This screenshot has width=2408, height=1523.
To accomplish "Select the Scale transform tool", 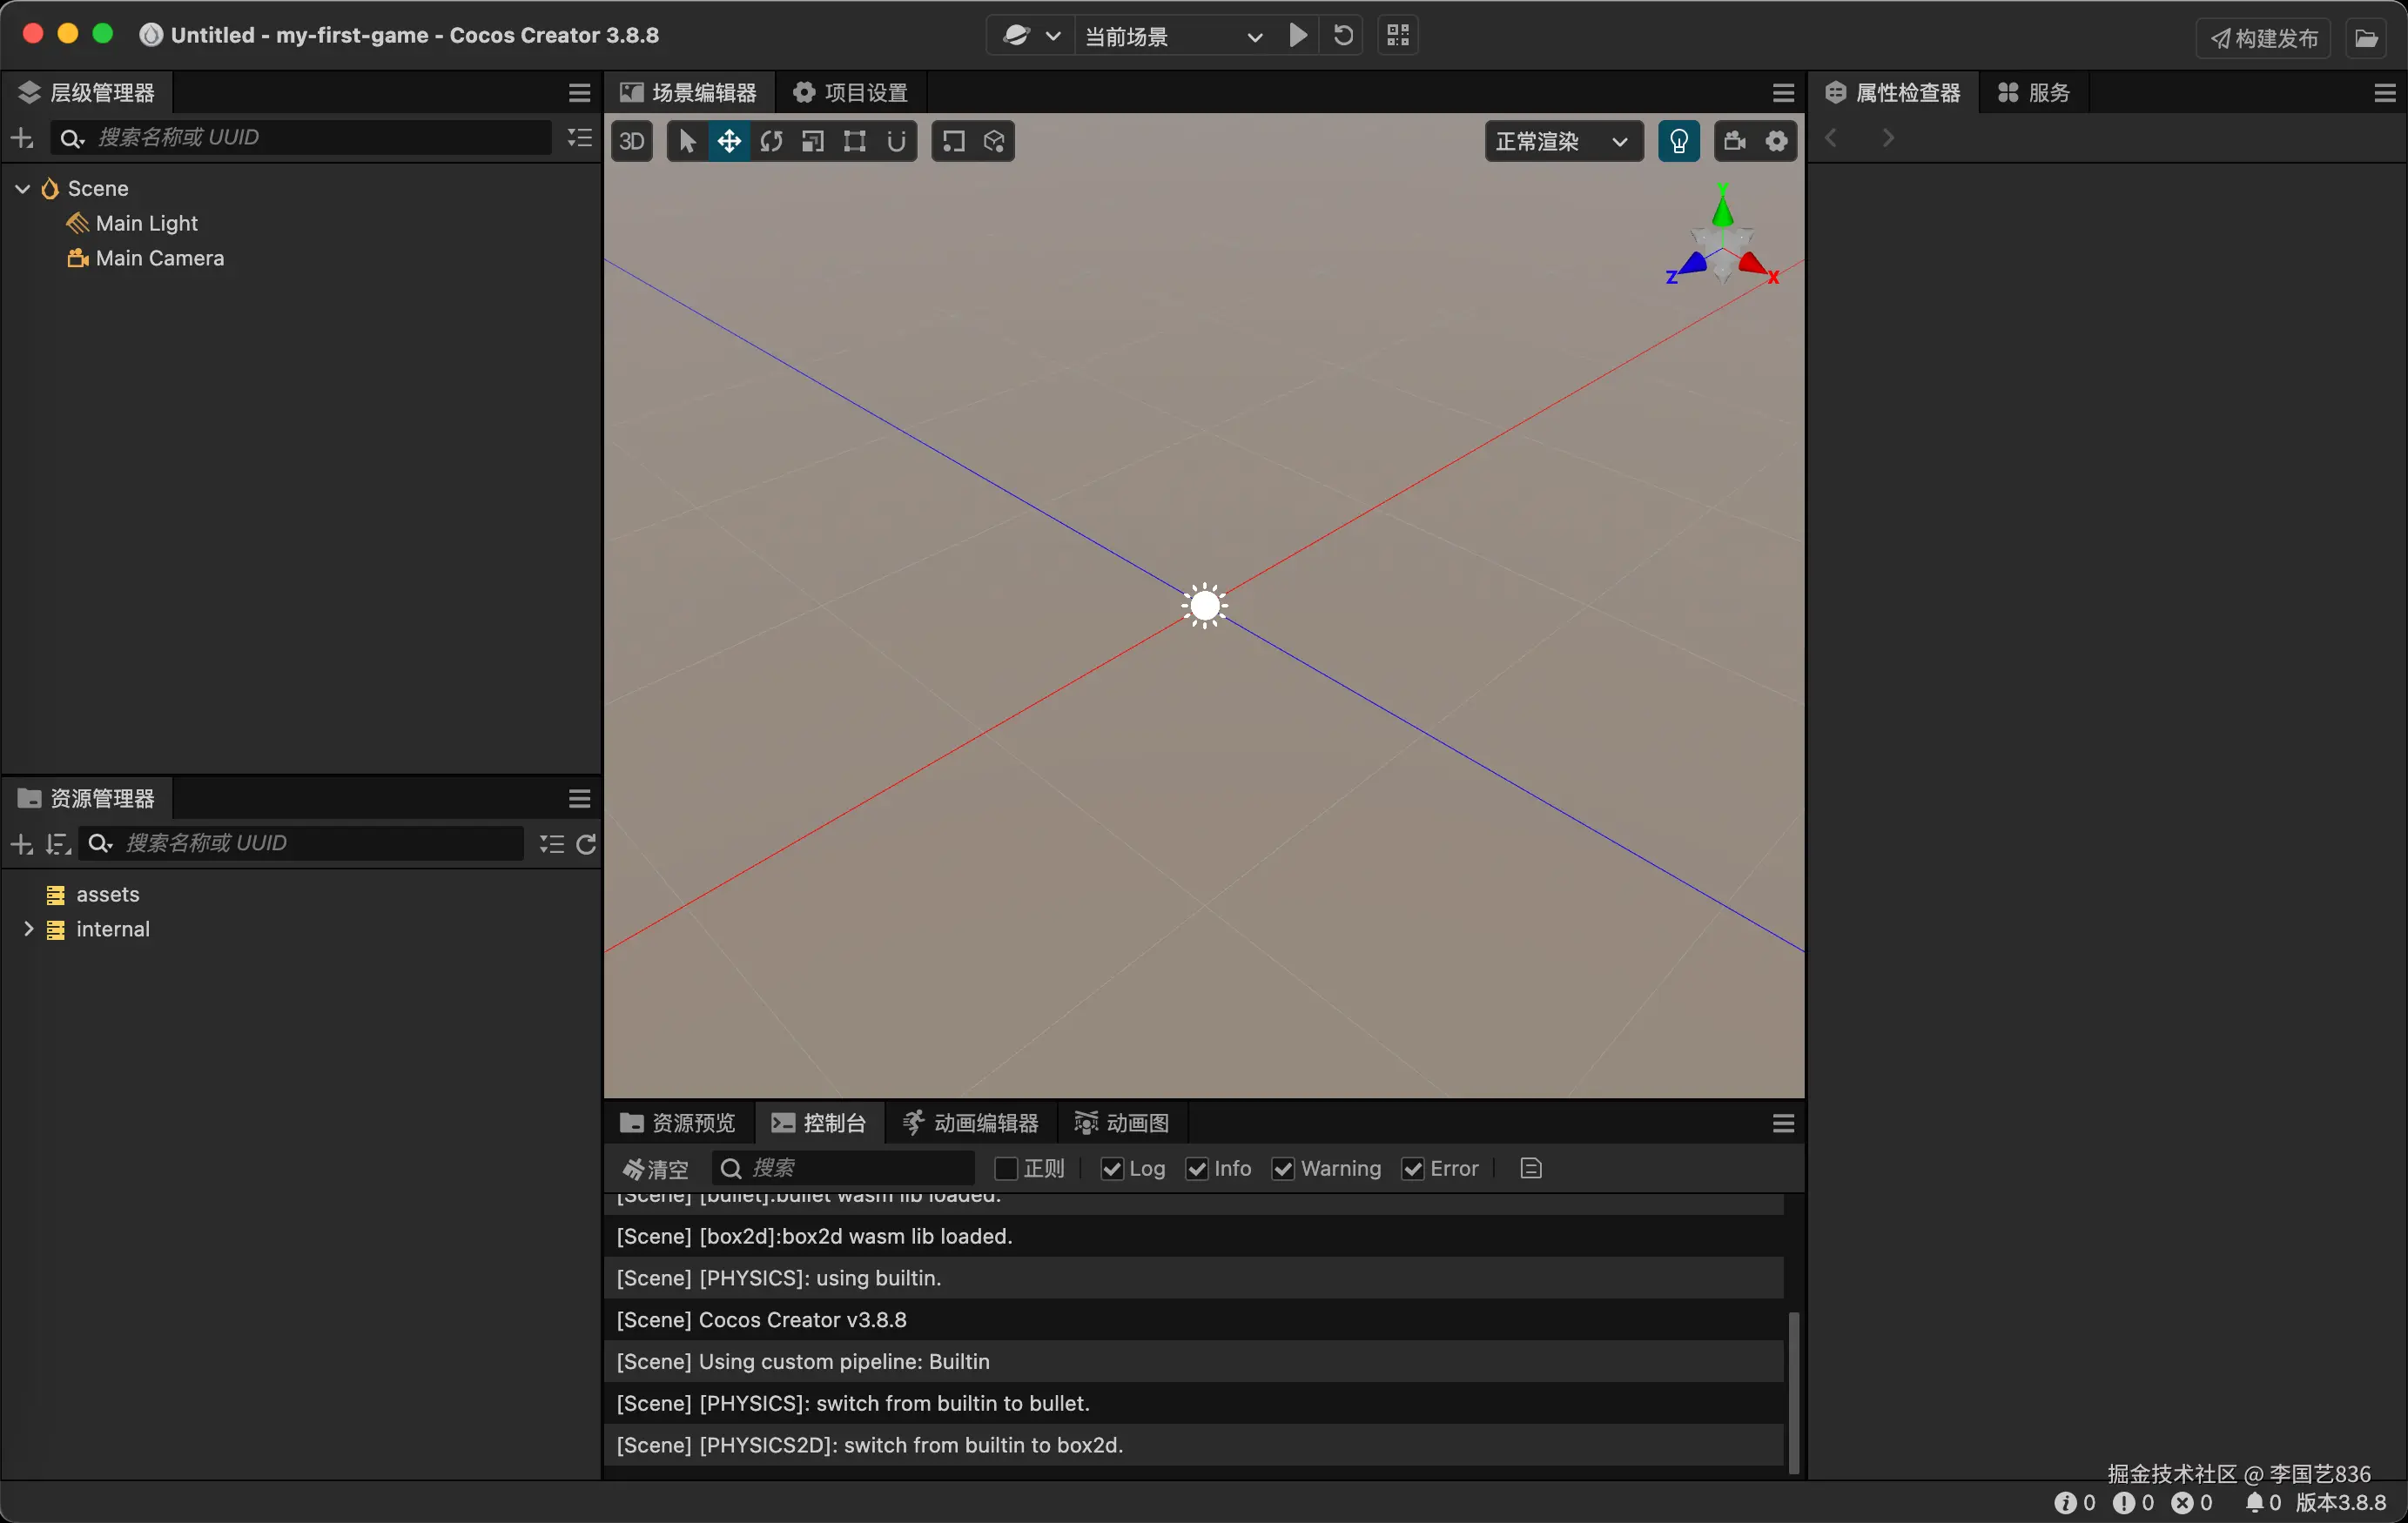I will (813, 141).
